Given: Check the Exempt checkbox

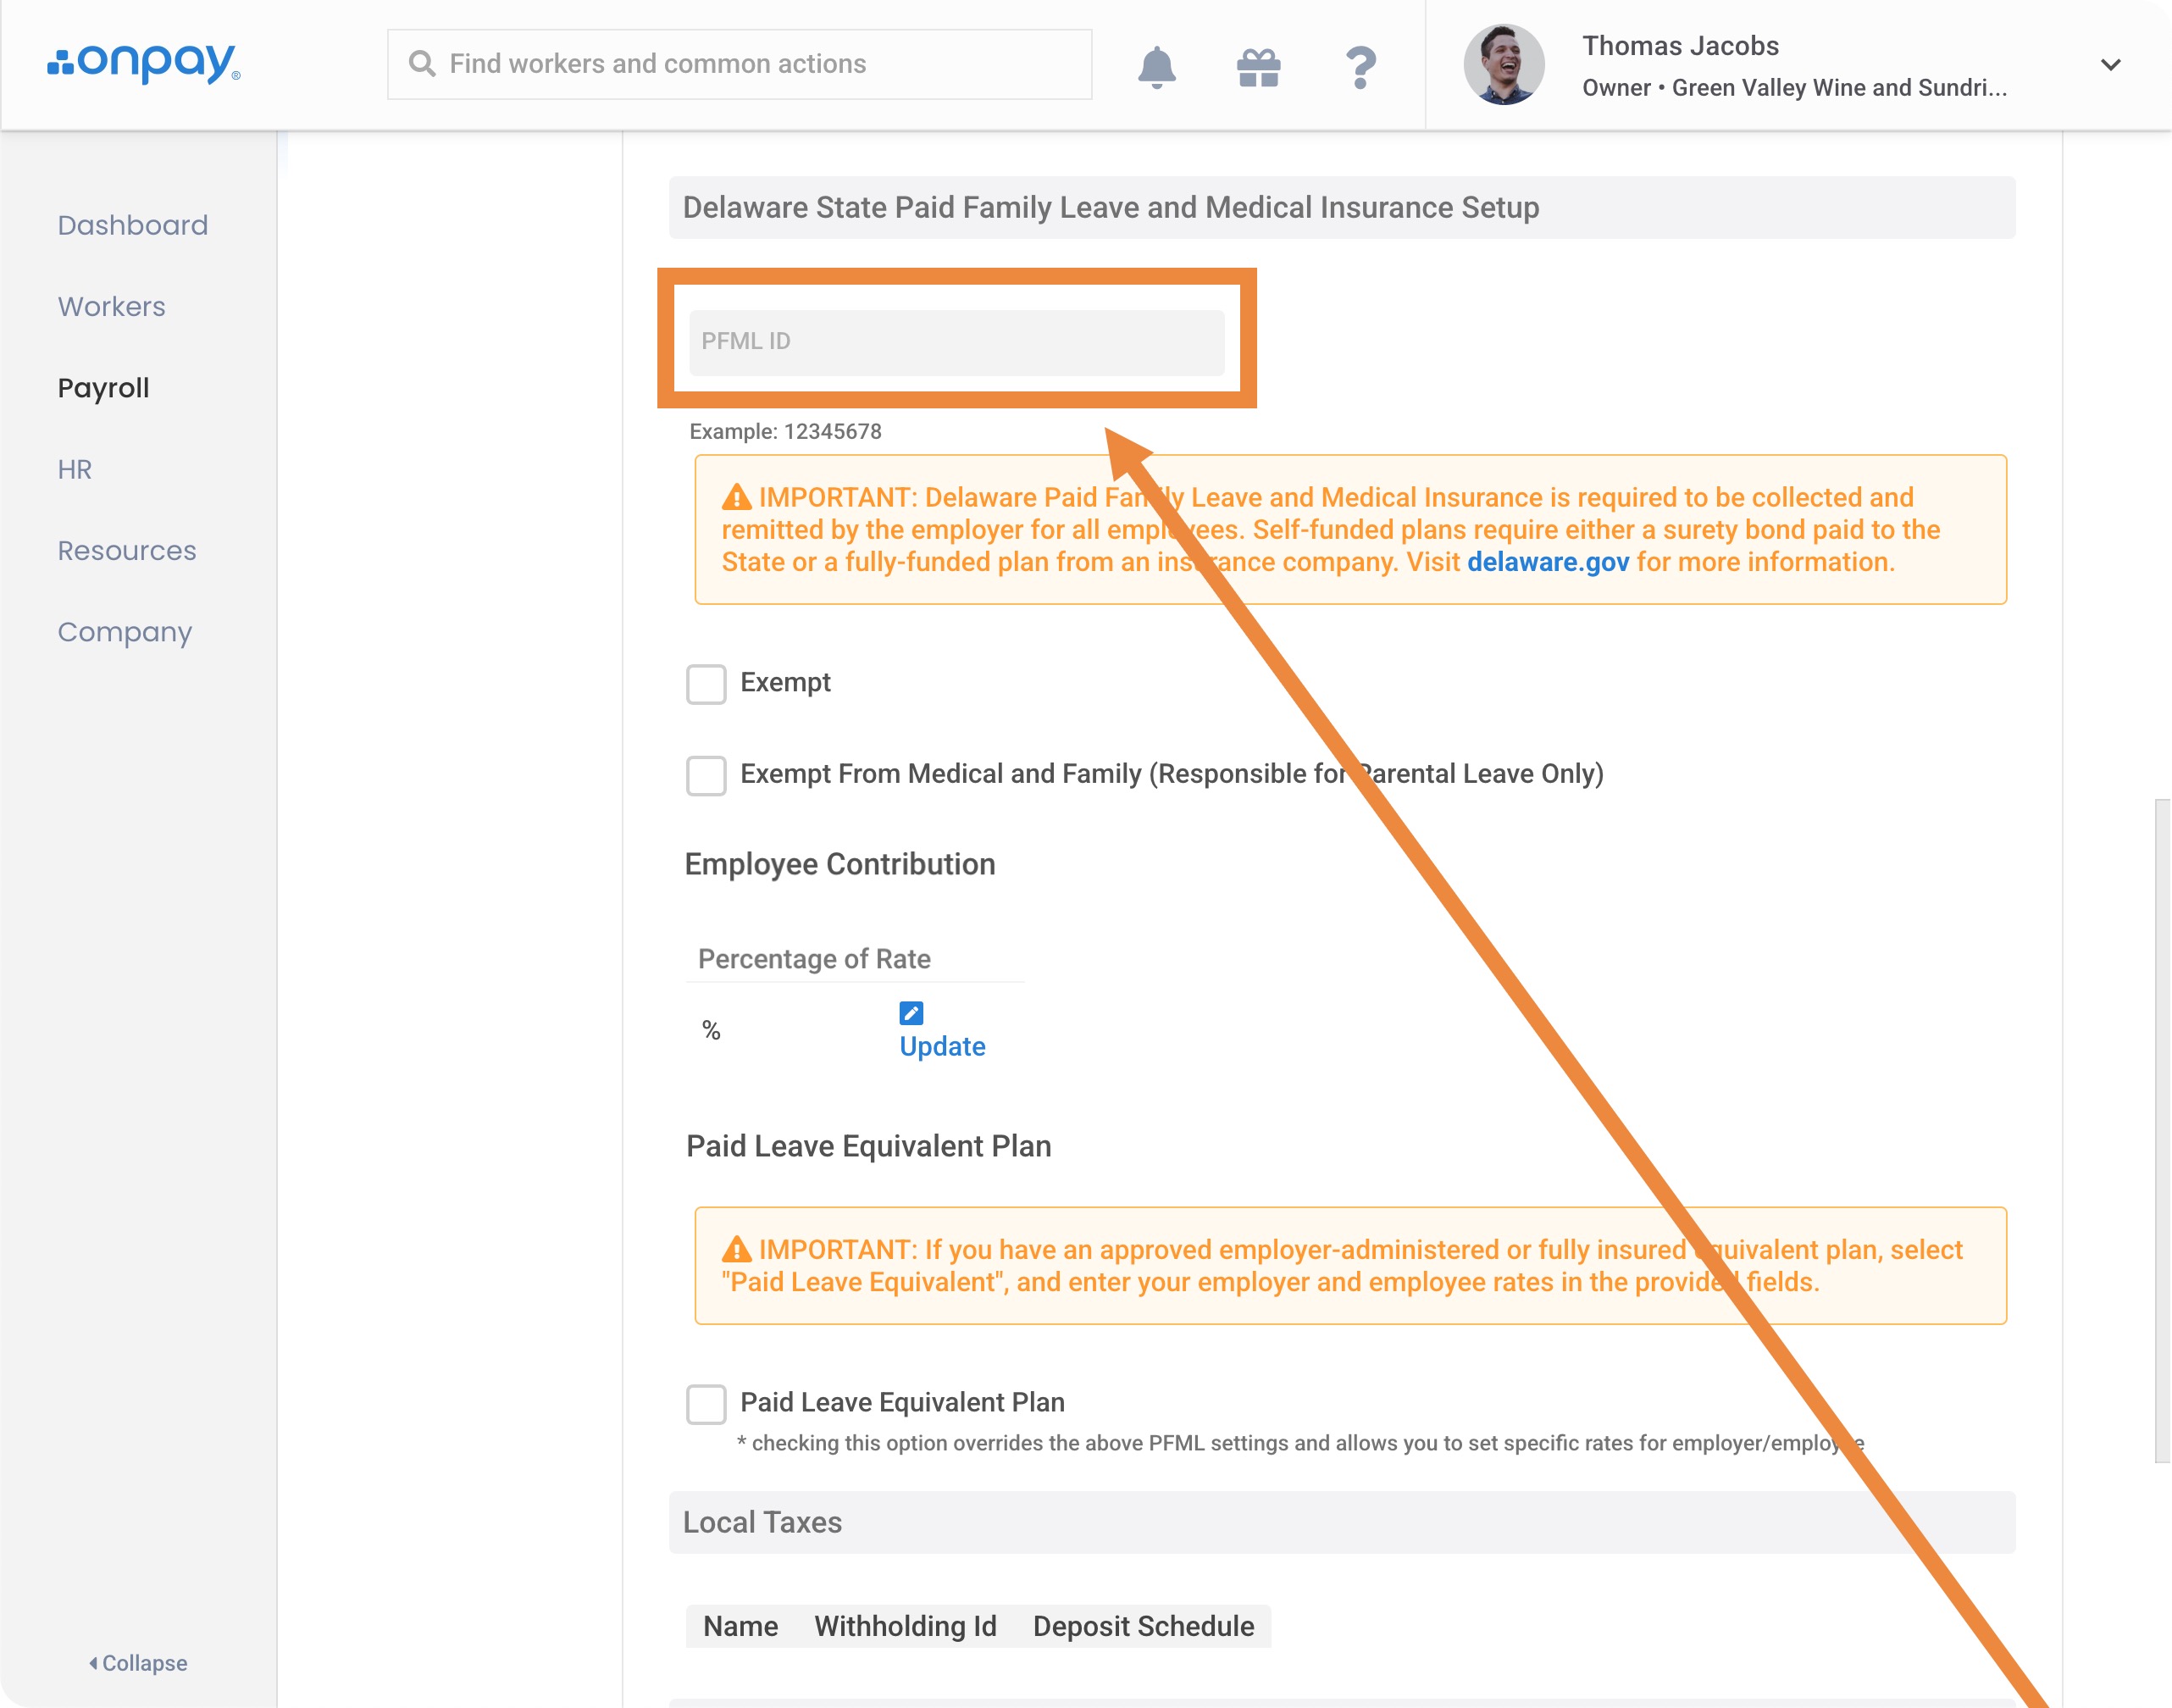Looking at the screenshot, I should [x=706, y=684].
